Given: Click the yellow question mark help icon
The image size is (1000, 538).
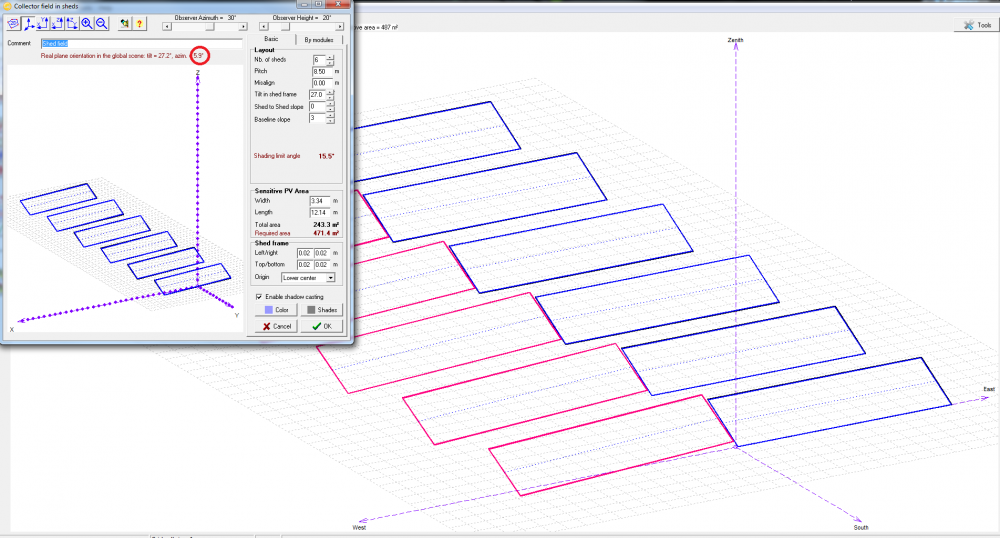Looking at the screenshot, I should coord(140,23).
